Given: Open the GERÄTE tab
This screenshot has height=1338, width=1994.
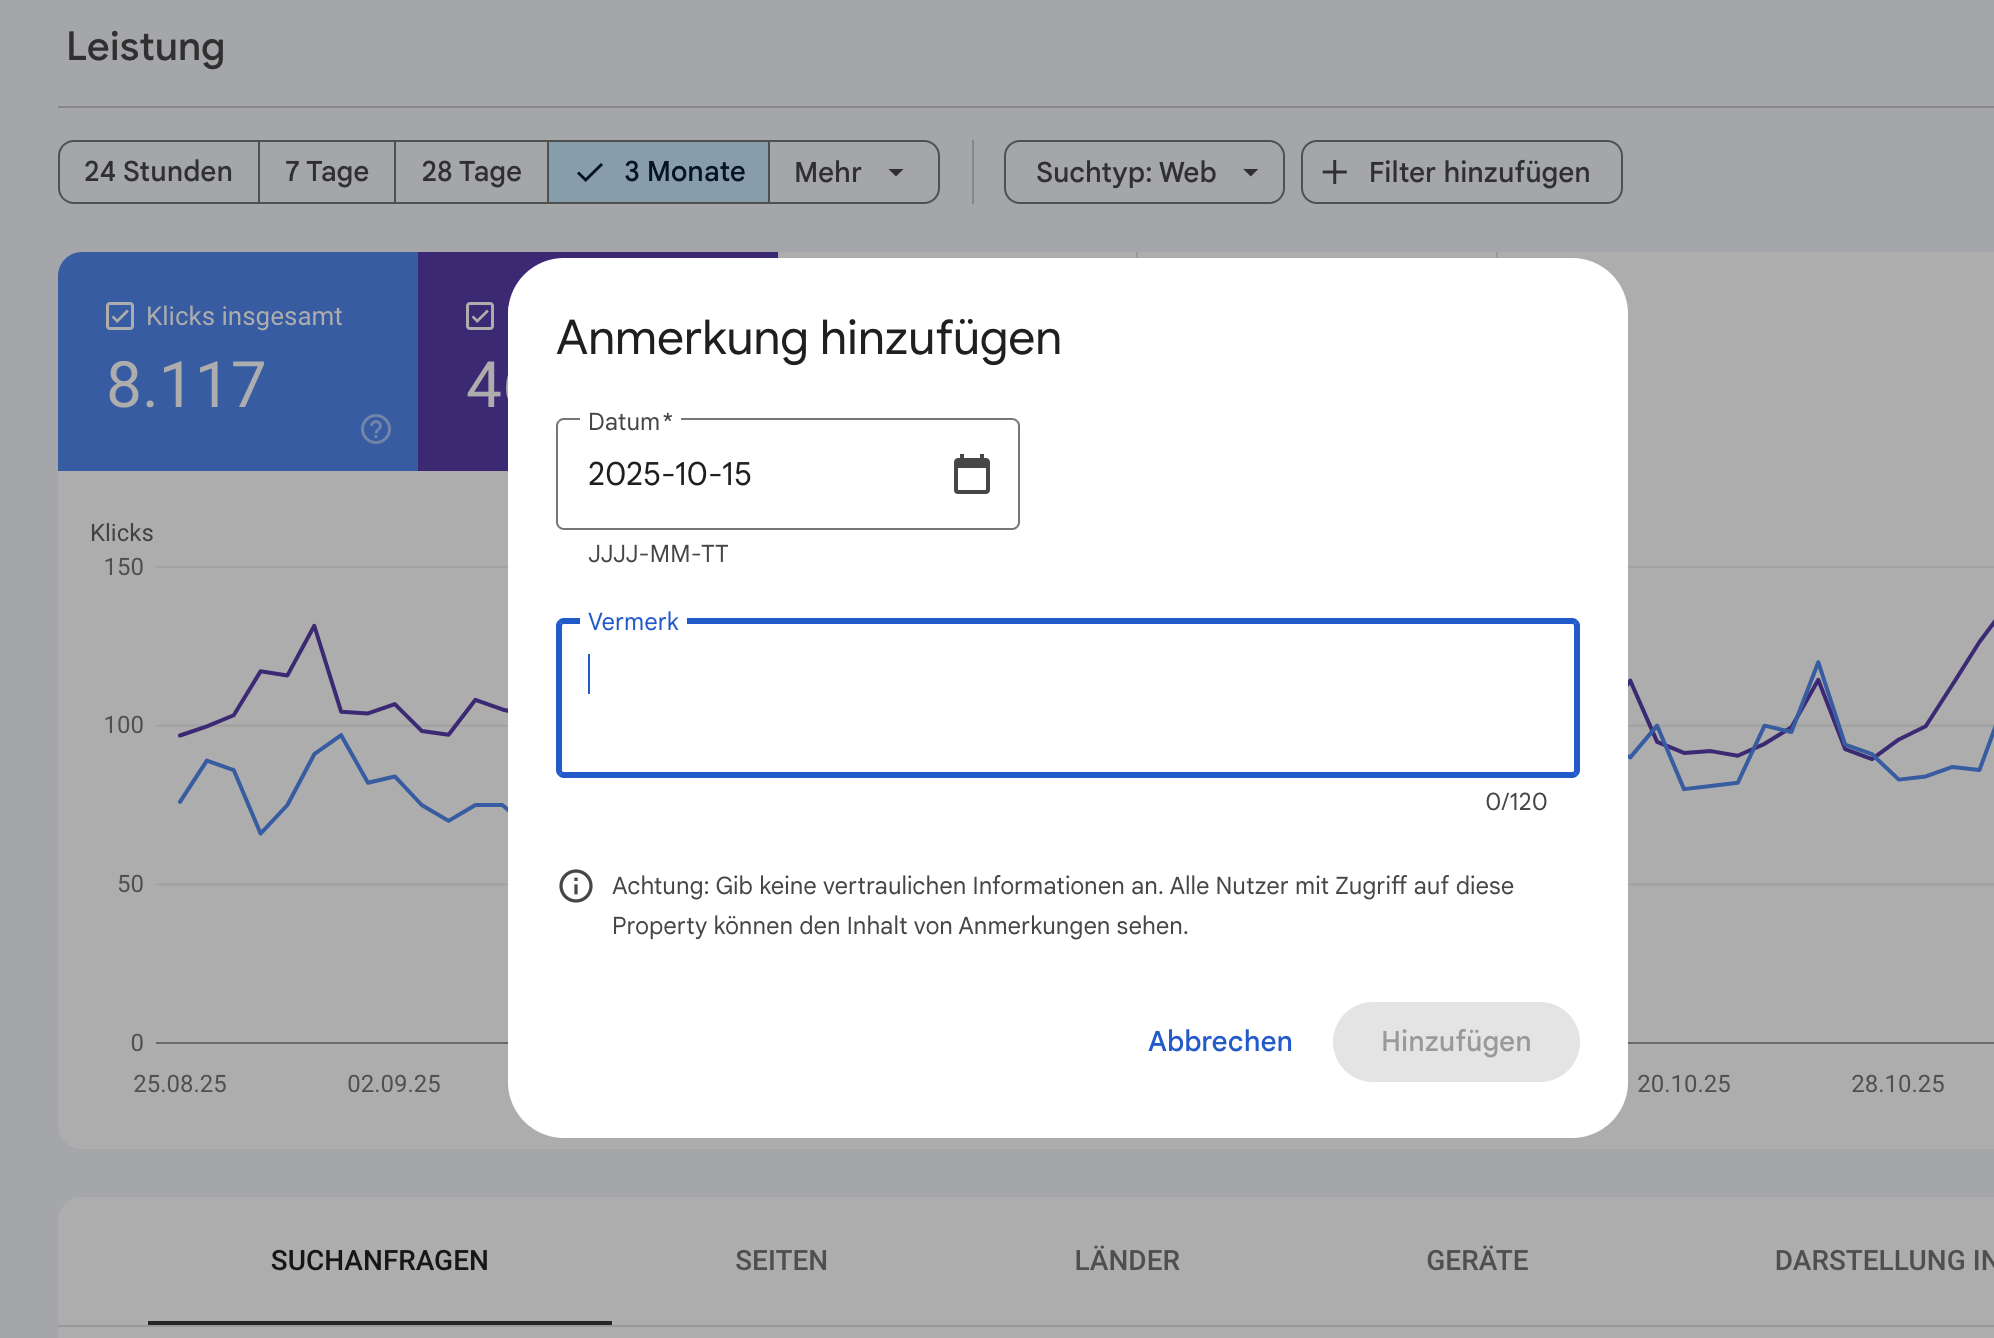Looking at the screenshot, I should 1477,1260.
